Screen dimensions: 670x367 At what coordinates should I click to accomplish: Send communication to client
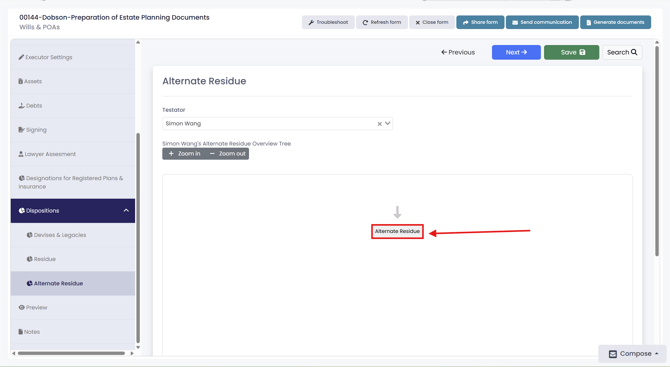coord(542,22)
